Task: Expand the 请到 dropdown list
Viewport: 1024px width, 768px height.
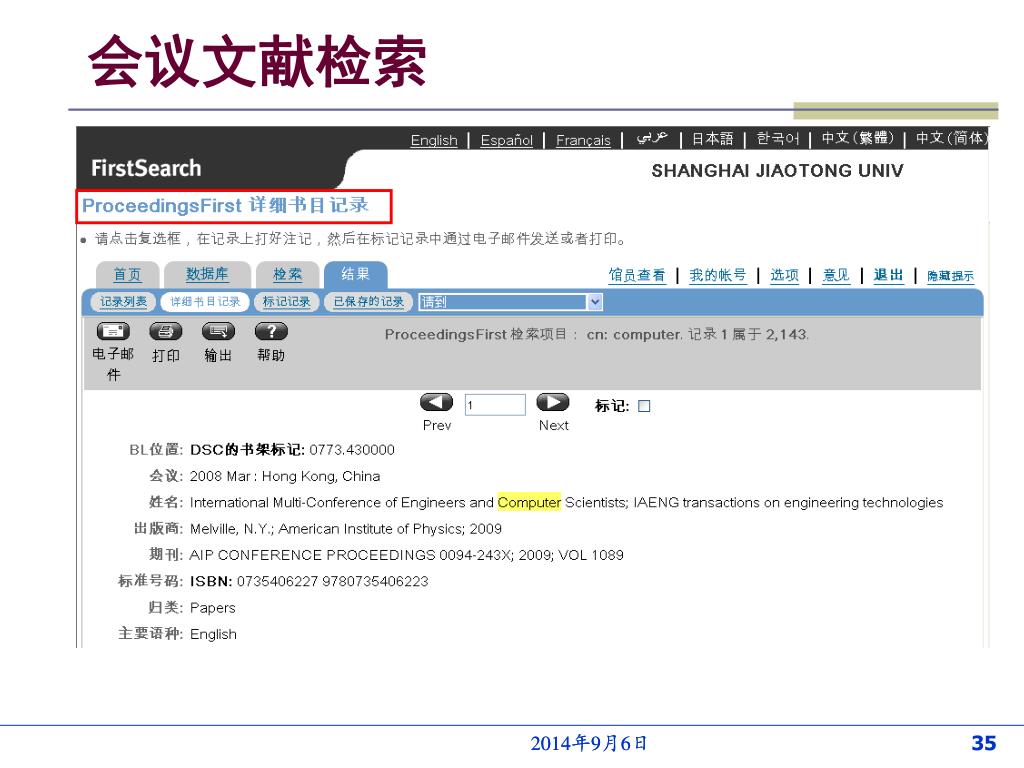Action: click(x=595, y=302)
